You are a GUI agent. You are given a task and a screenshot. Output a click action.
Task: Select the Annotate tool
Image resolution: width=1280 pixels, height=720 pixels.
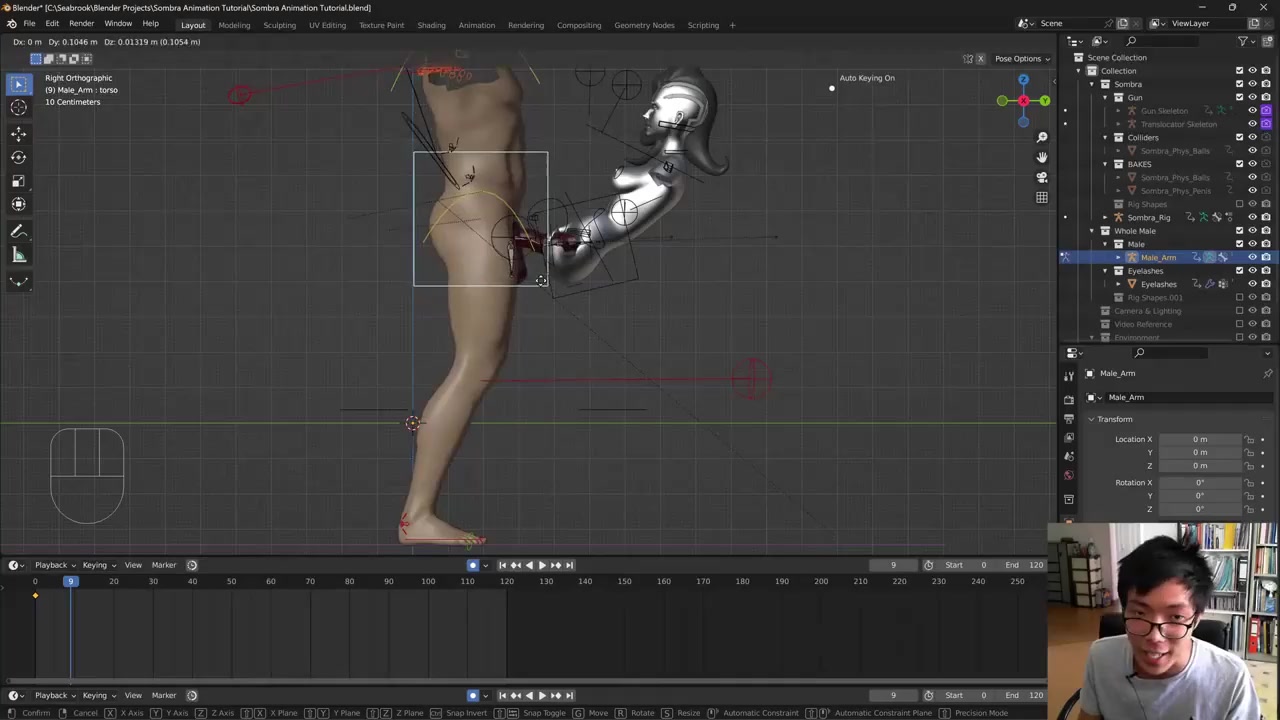point(18,231)
